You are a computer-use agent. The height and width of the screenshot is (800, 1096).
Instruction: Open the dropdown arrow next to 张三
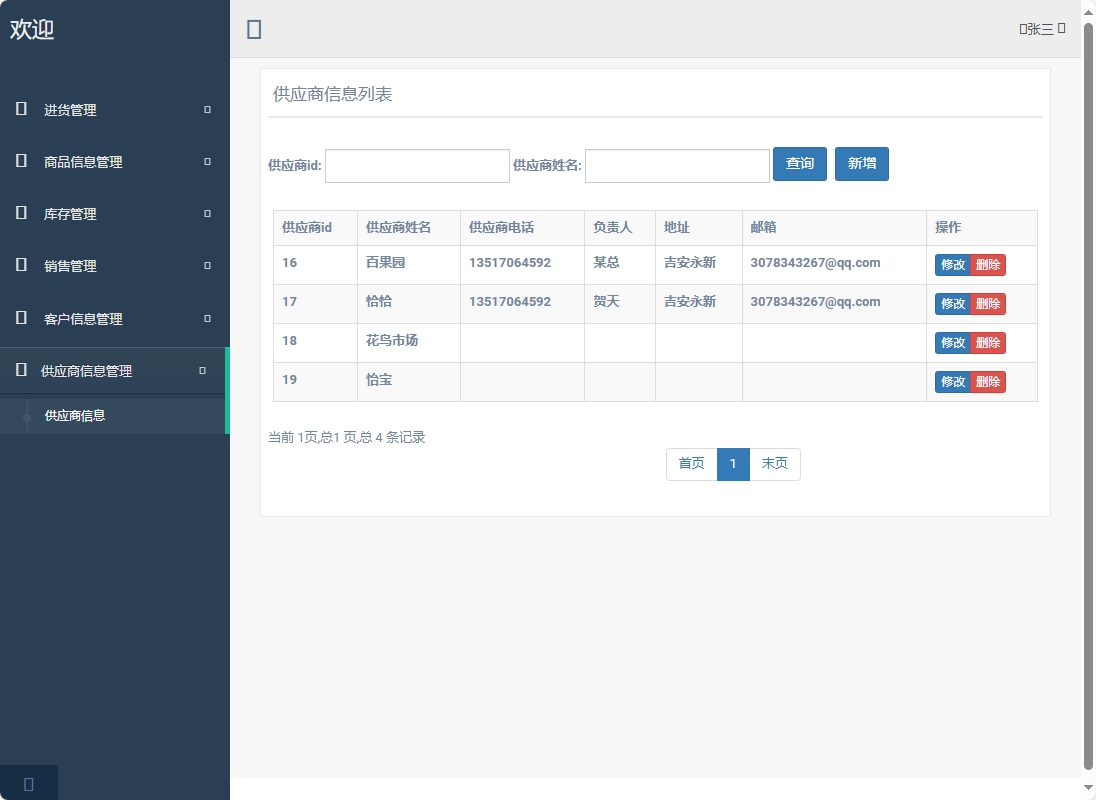coord(1062,28)
